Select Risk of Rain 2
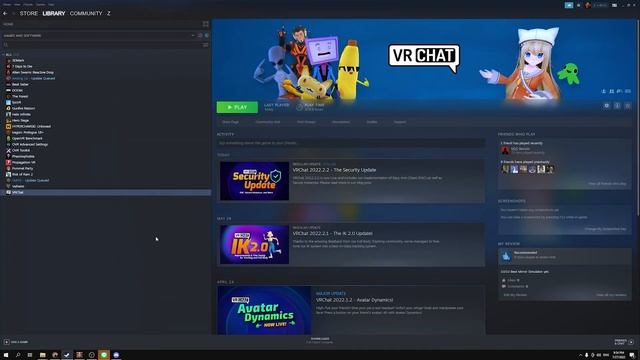Image resolution: width=640 pixels, height=360 pixels. (22, 174)
